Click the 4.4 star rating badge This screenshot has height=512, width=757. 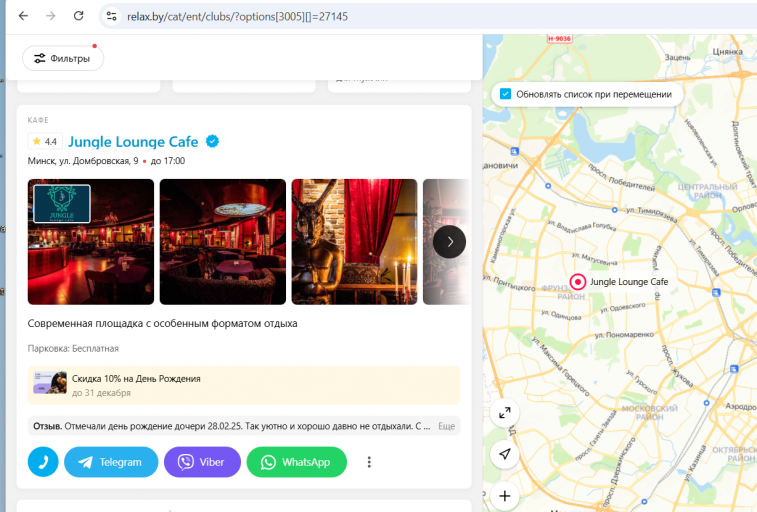(x=45, y=141)
